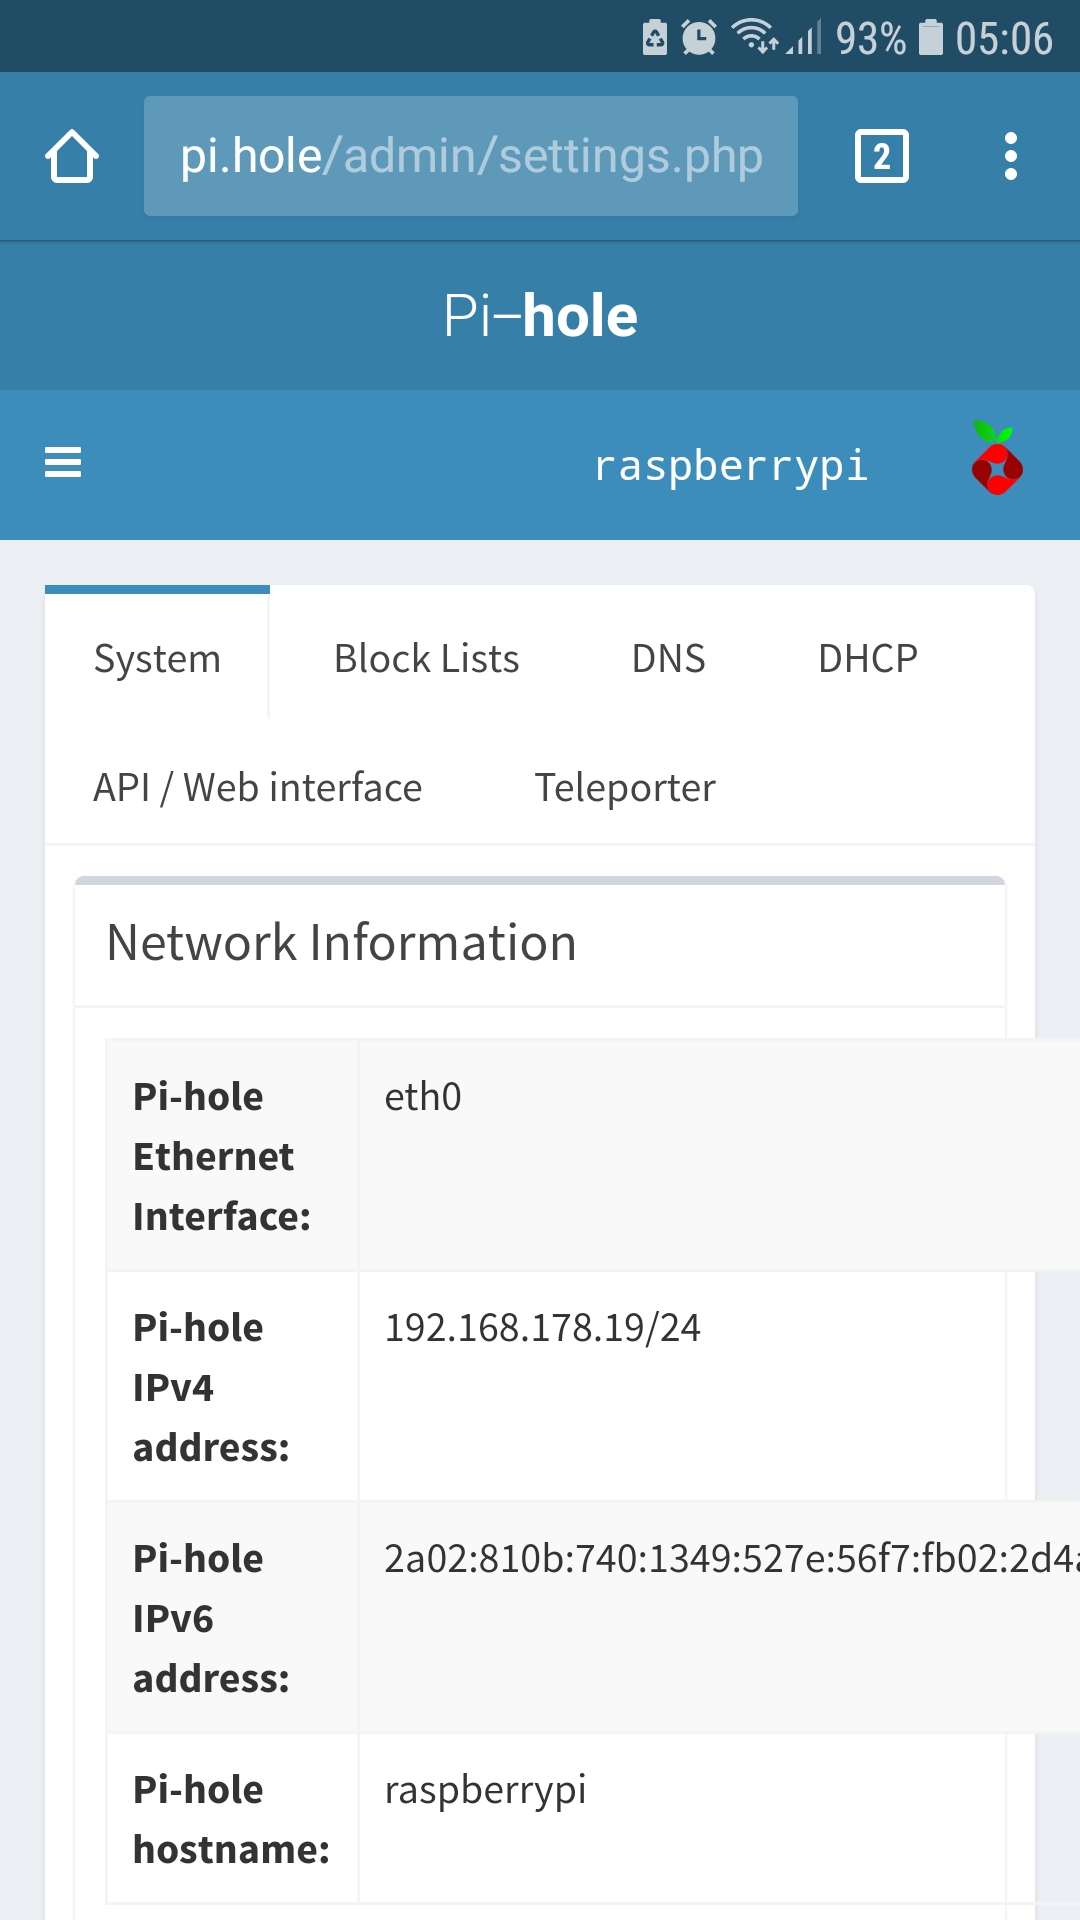Tap the battery status icon
Image resolution: width=1080 pixels, height=1920 pixels.
pos(931,37)
